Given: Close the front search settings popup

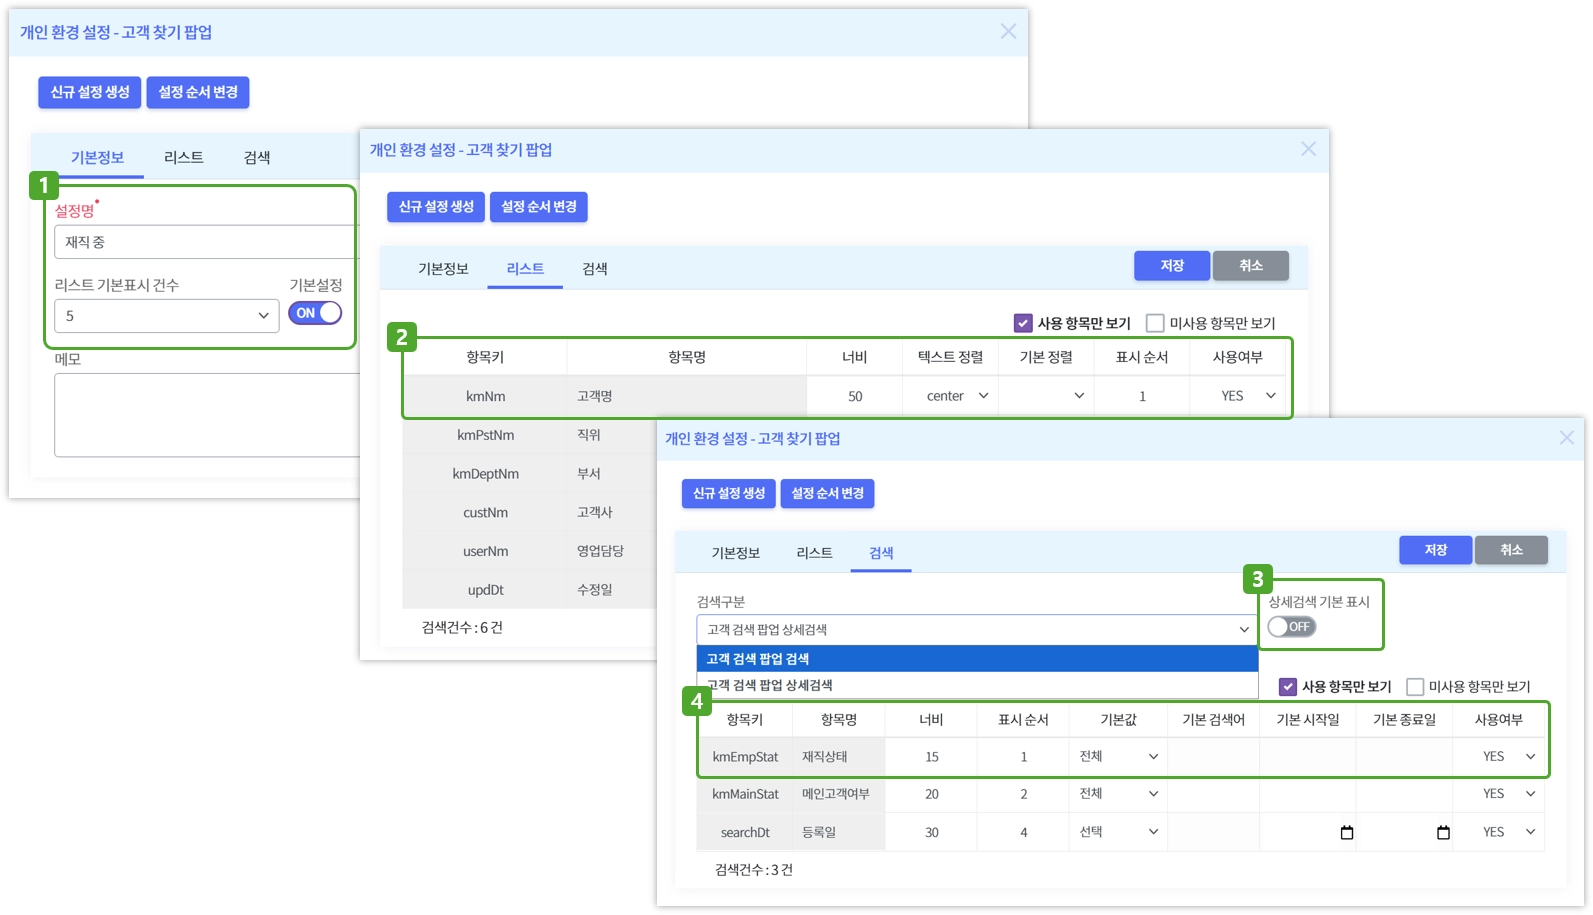Looking at the screenshot, I should [x=1566, y=438].
